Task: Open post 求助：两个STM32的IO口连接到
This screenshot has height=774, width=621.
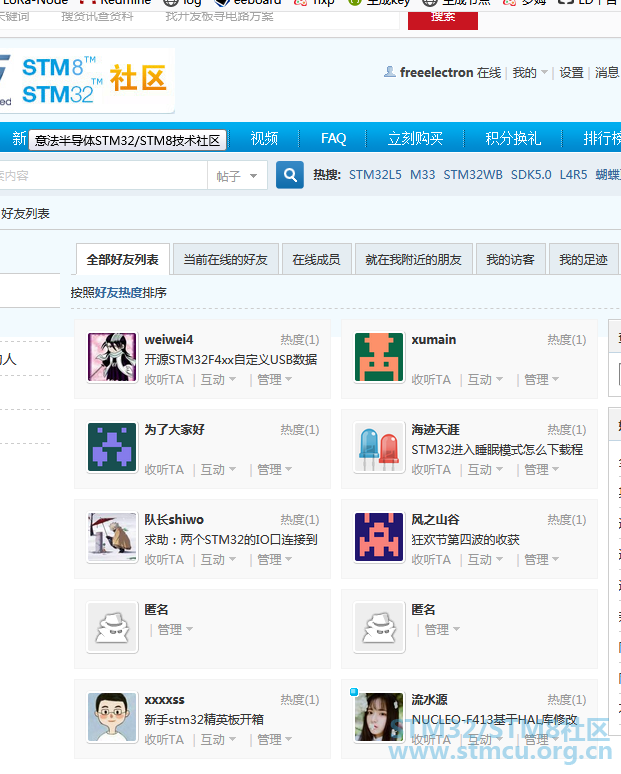Action: click(231, 540)
